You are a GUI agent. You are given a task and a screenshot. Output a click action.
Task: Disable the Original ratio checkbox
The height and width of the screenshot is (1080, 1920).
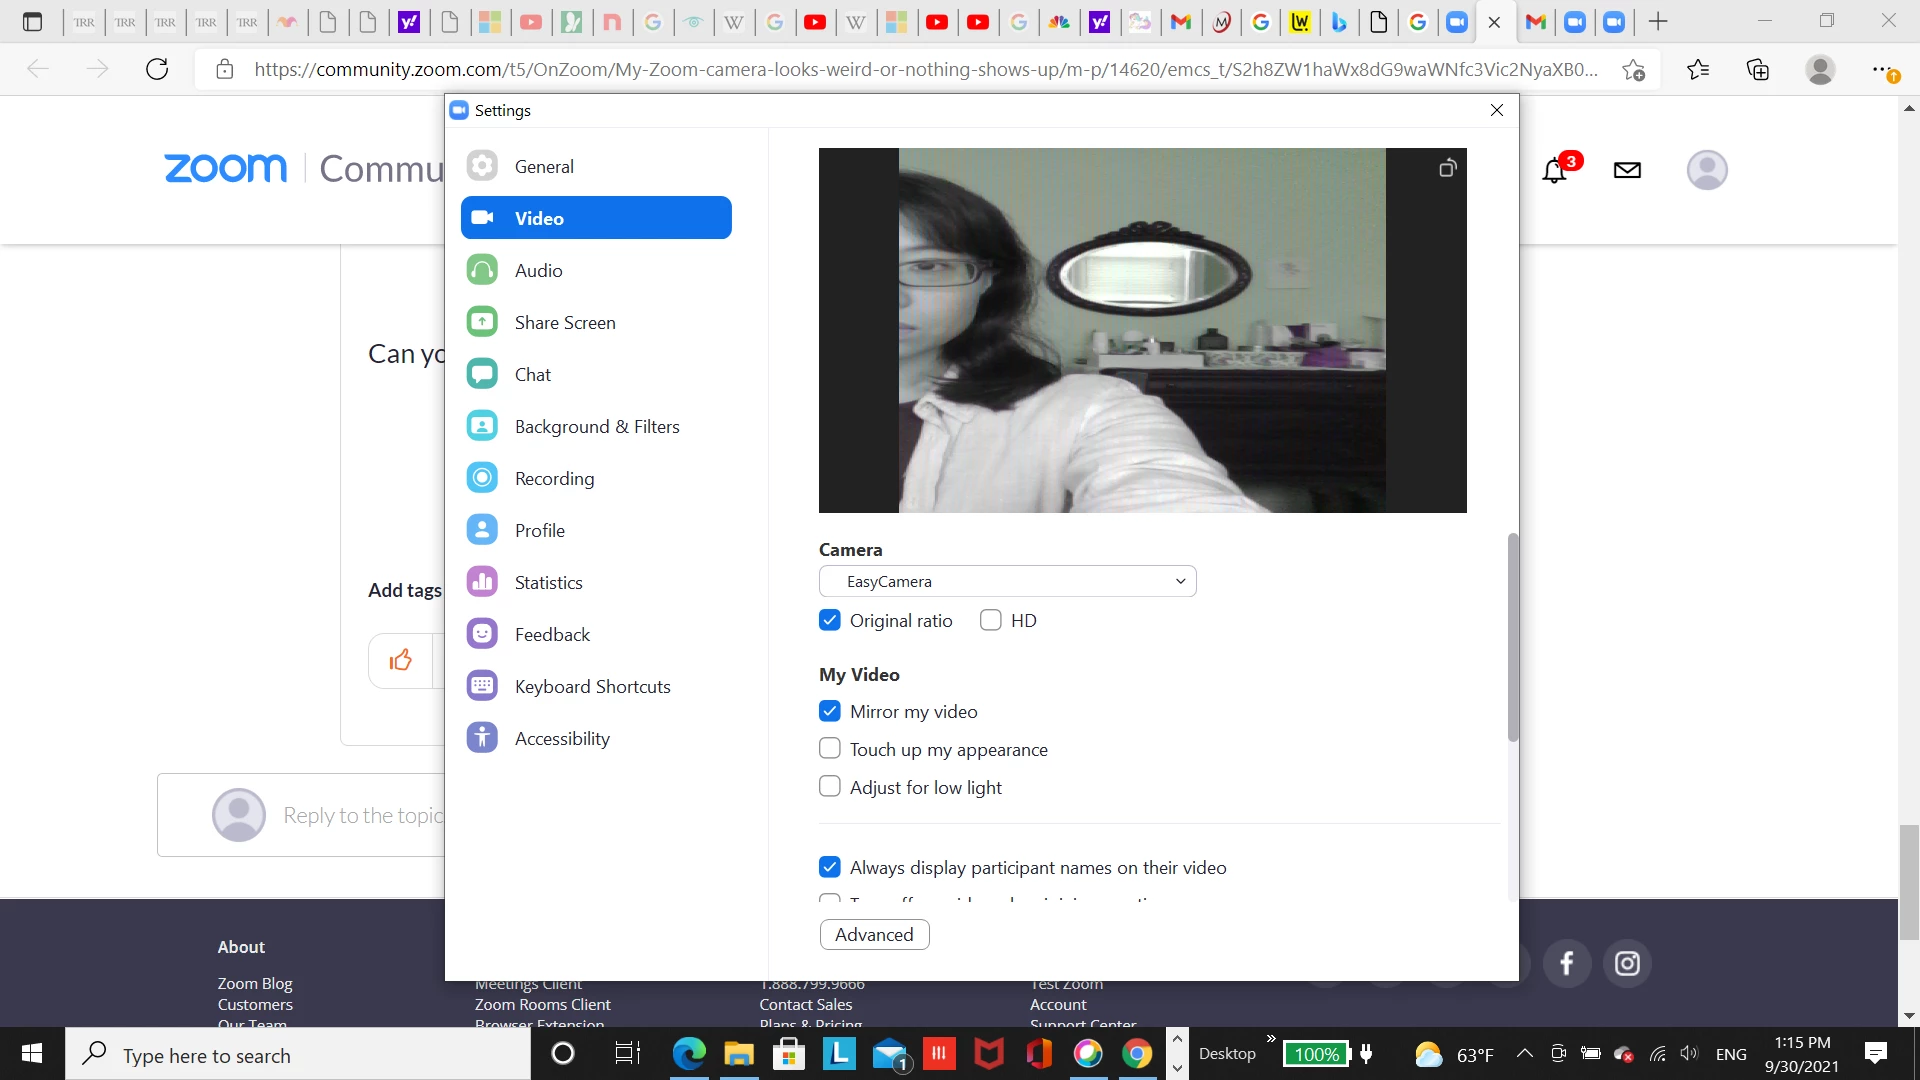[830, 620]
